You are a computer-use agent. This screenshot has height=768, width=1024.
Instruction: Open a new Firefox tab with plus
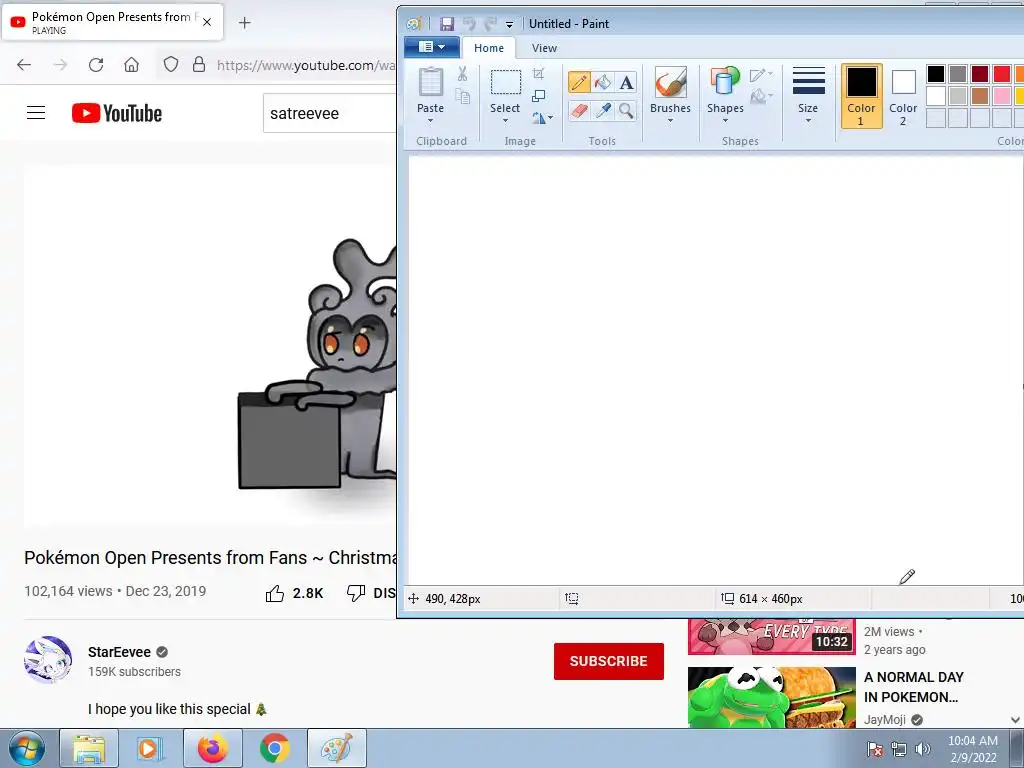coord(244,23)
